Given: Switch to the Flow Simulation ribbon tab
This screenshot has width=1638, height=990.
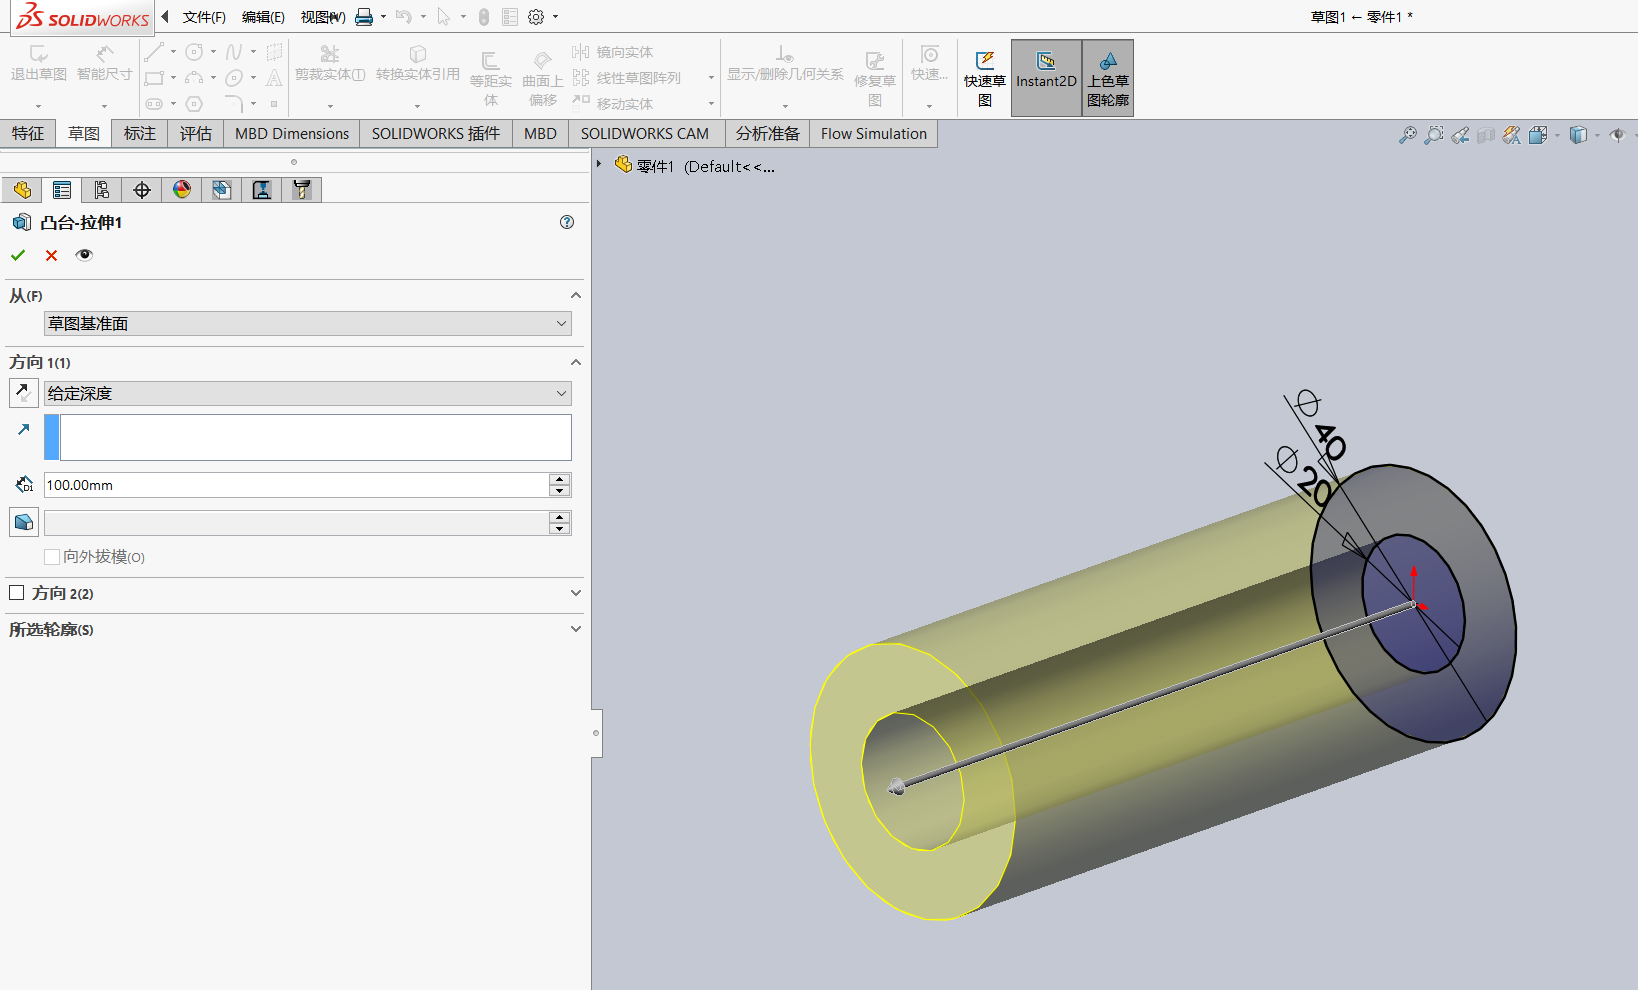Looking at the screenshot, I should point(872,133).
